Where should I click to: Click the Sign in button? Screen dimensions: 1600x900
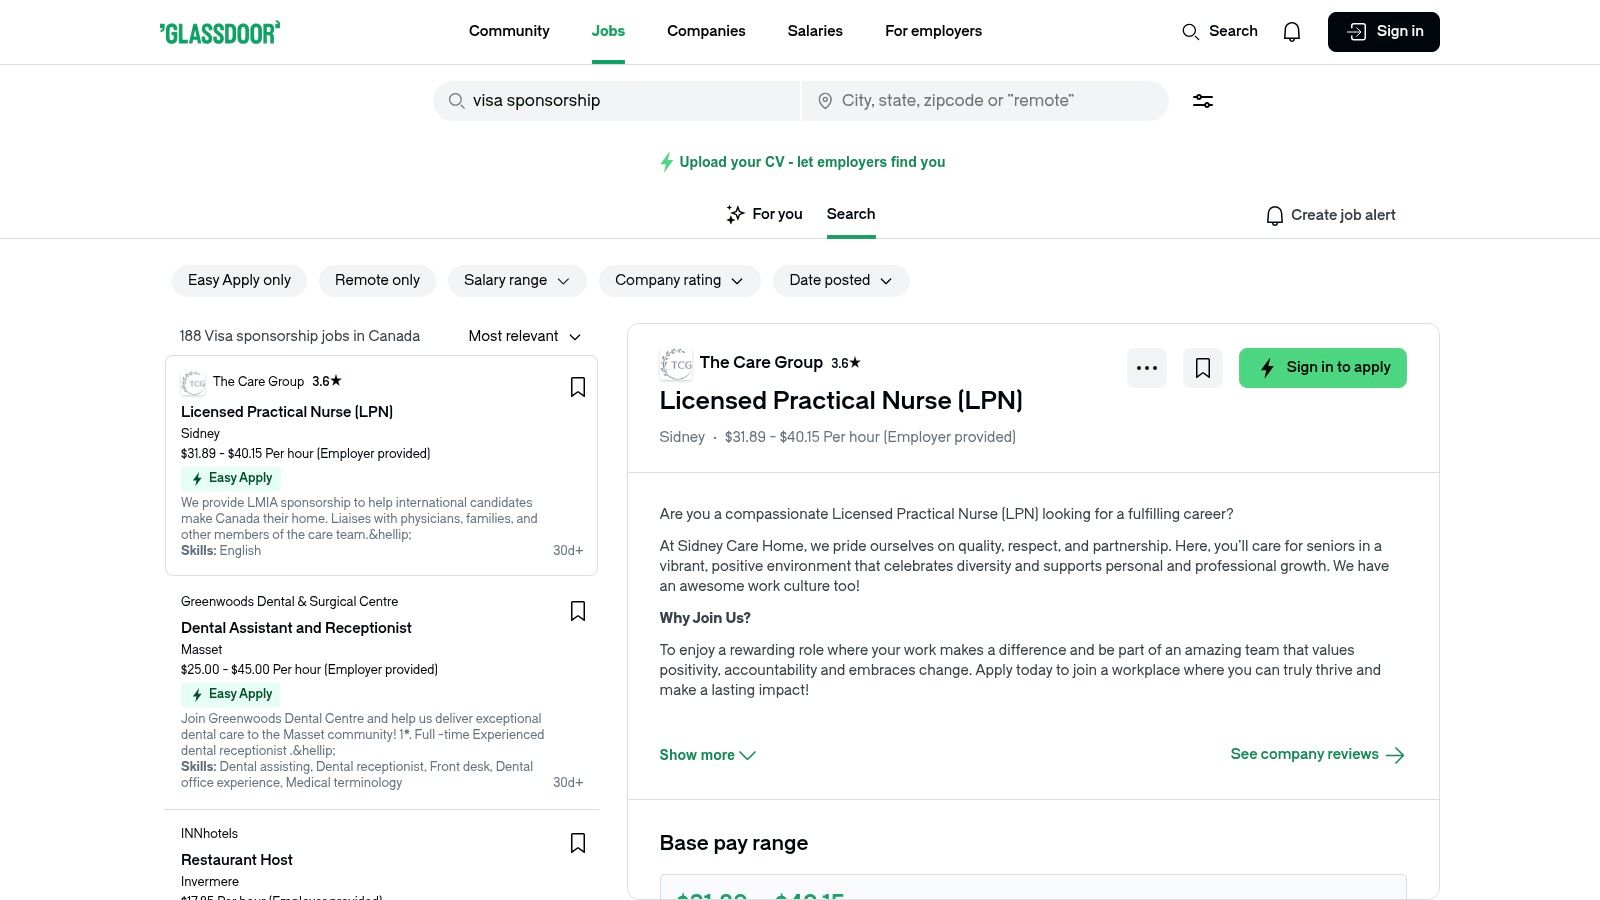tap(1384, 32)
